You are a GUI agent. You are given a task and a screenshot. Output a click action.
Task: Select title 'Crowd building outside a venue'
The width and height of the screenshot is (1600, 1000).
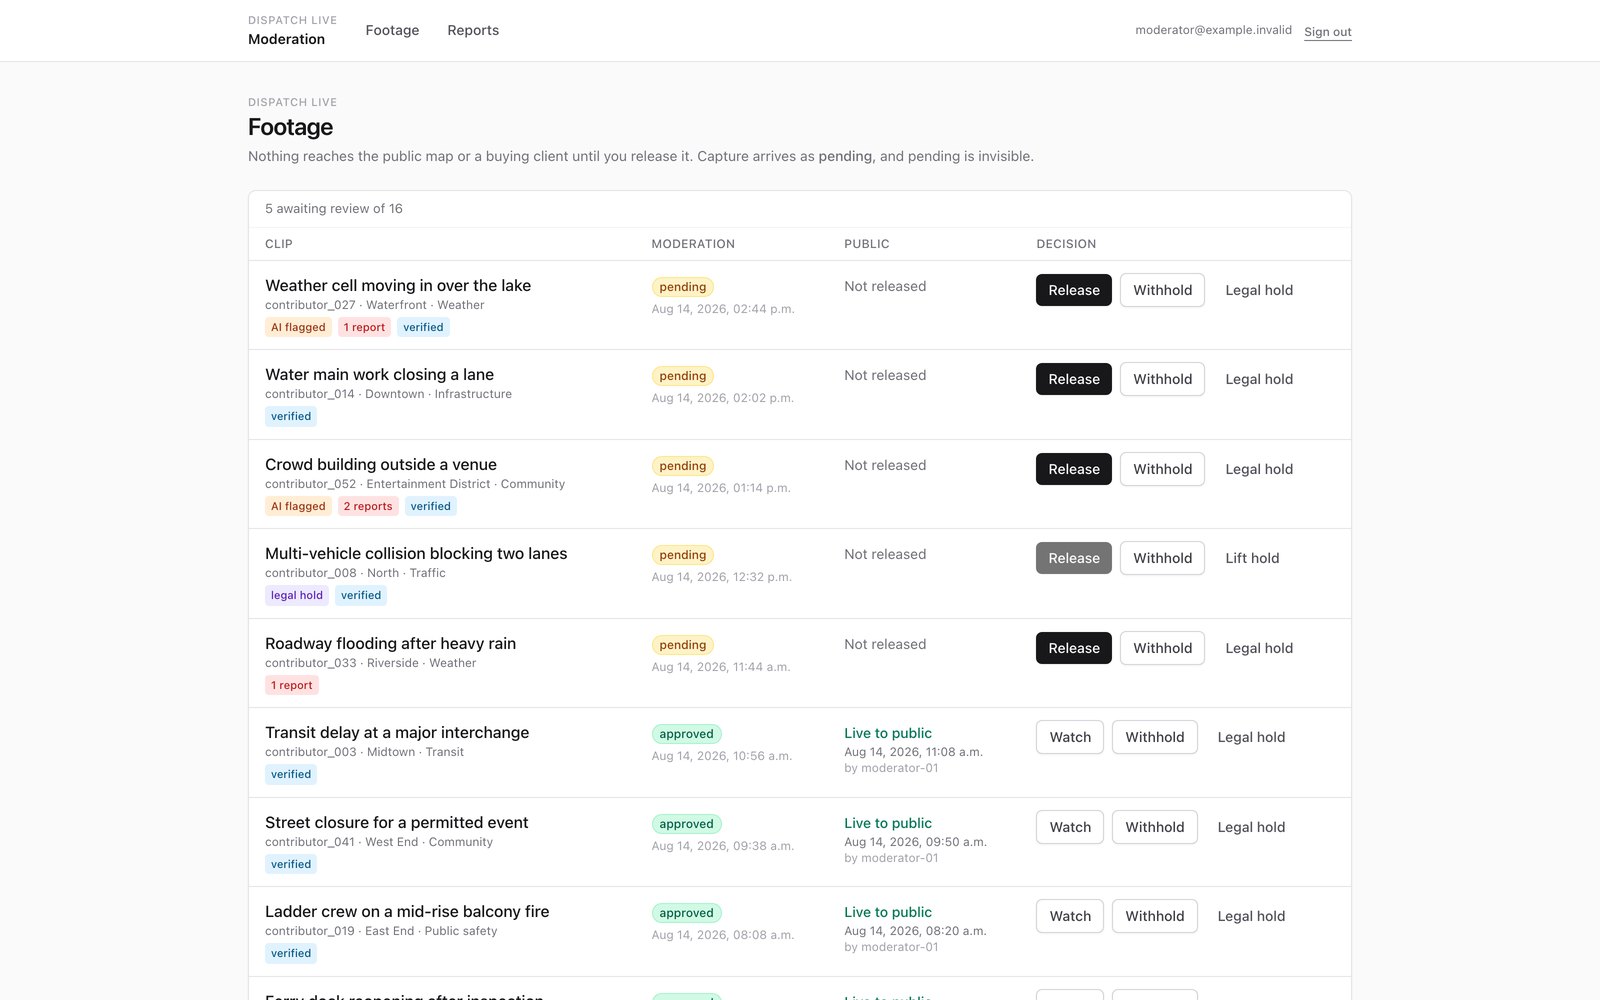pos(381,464)
